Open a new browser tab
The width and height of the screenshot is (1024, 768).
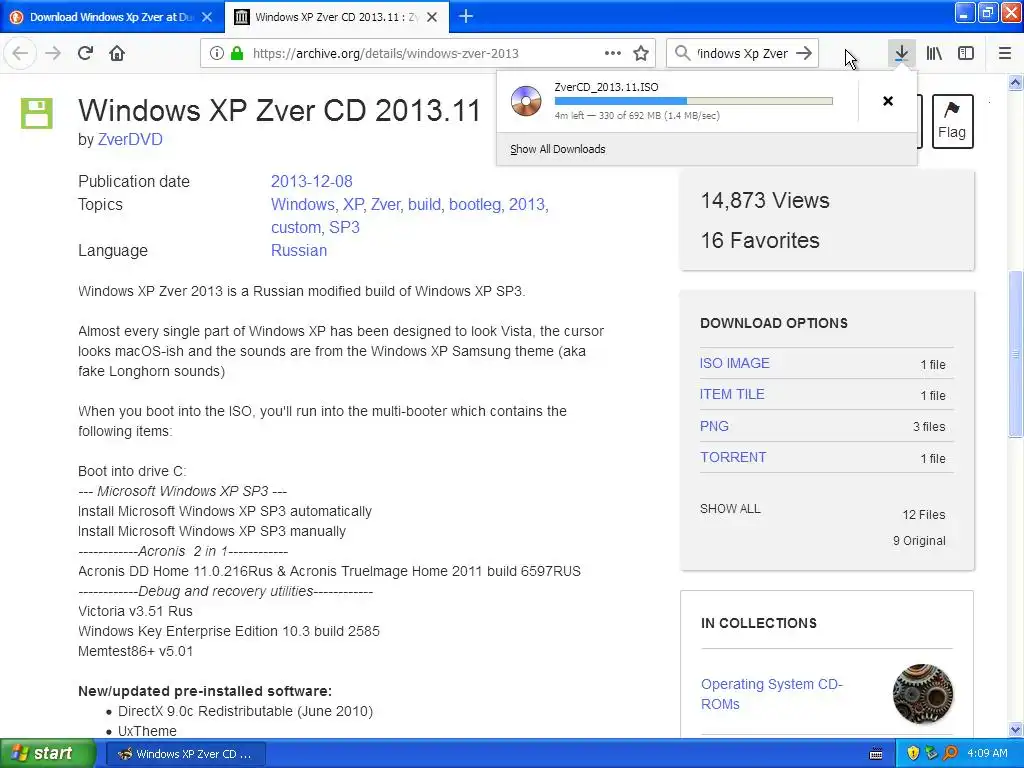pos(466,16)
